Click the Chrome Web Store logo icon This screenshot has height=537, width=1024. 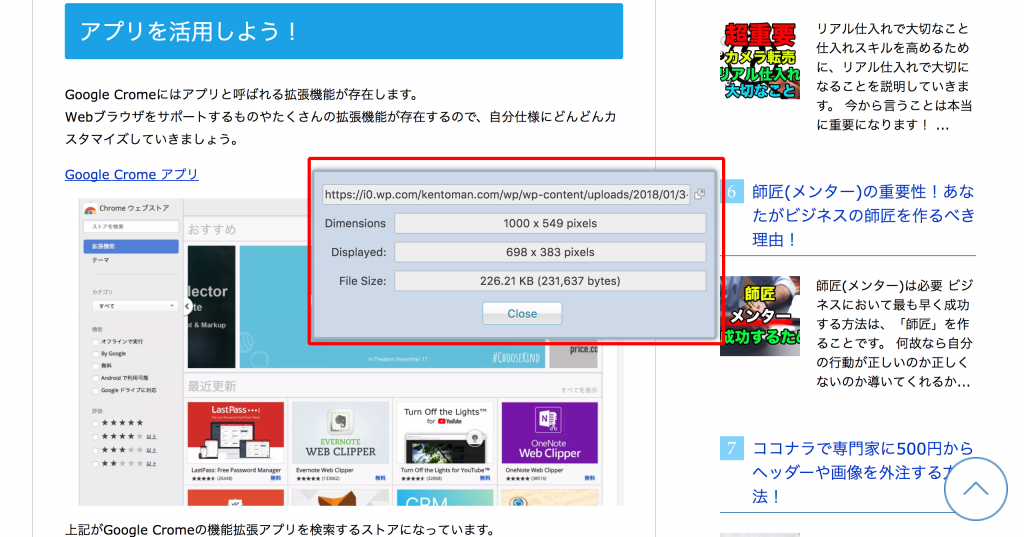point(90,209)
